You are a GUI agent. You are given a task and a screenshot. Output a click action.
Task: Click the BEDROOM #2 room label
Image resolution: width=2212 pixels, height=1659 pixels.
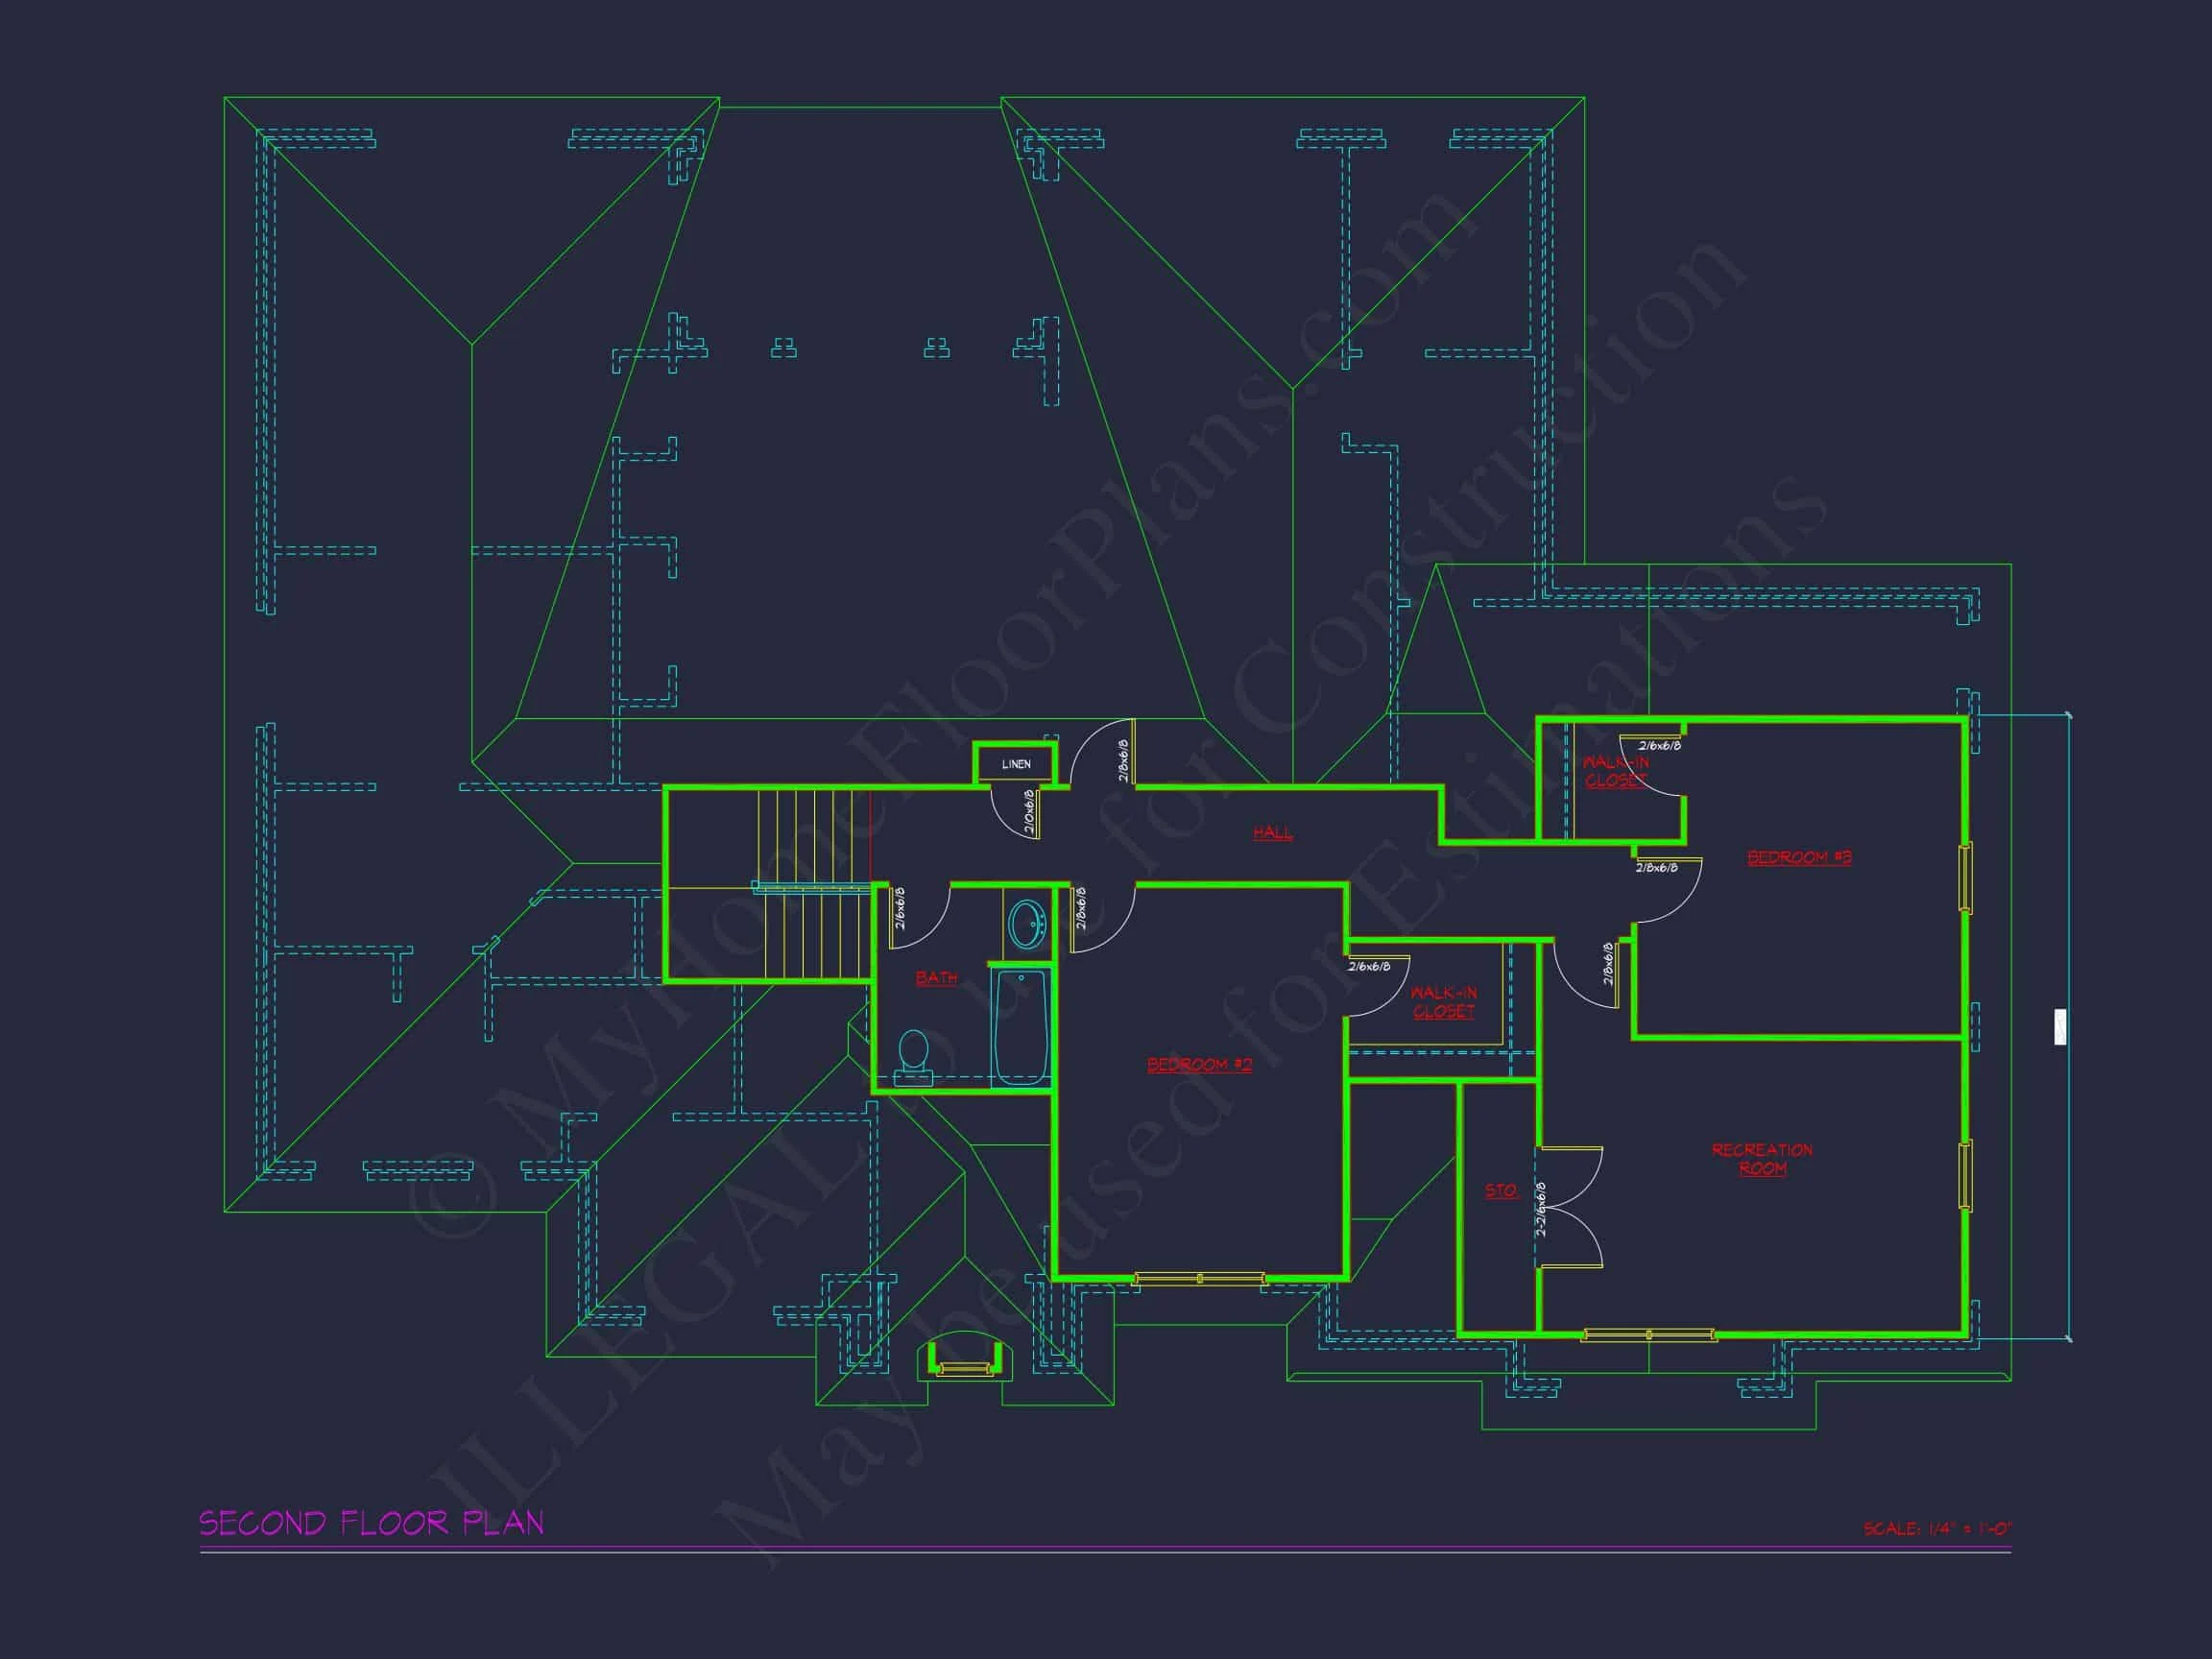pyautogui.click(x=1199, y=1064)
